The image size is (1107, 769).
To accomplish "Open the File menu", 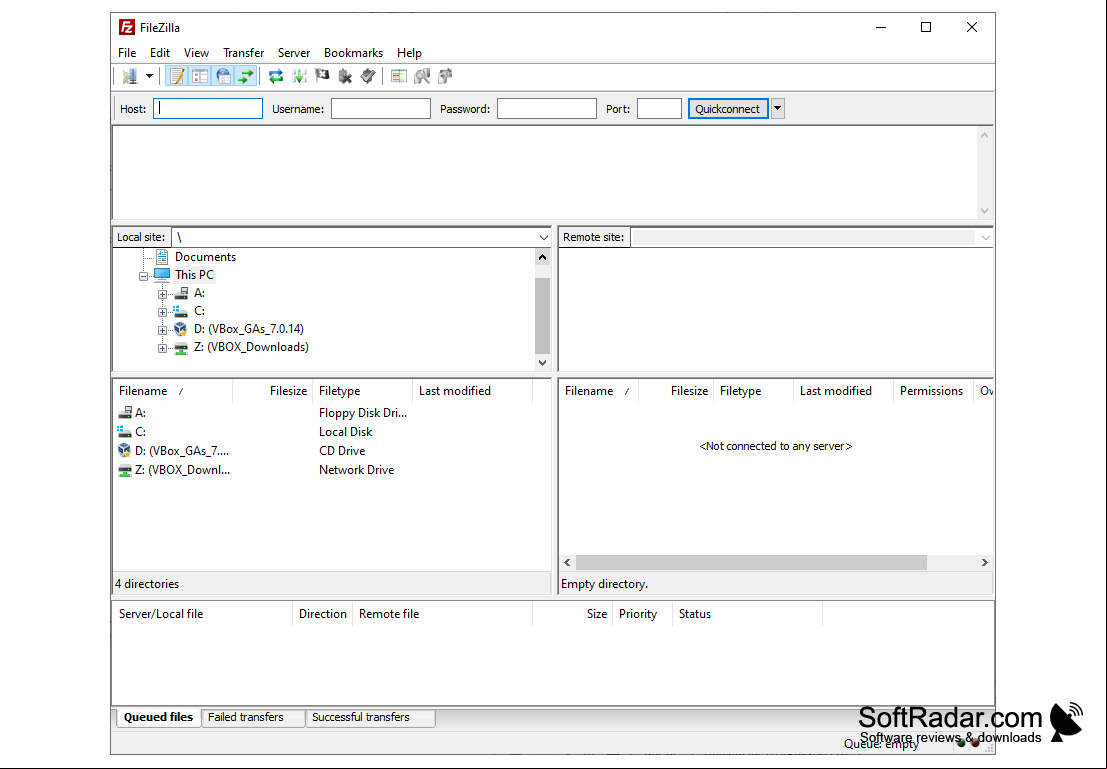I will tap(127, 53).
